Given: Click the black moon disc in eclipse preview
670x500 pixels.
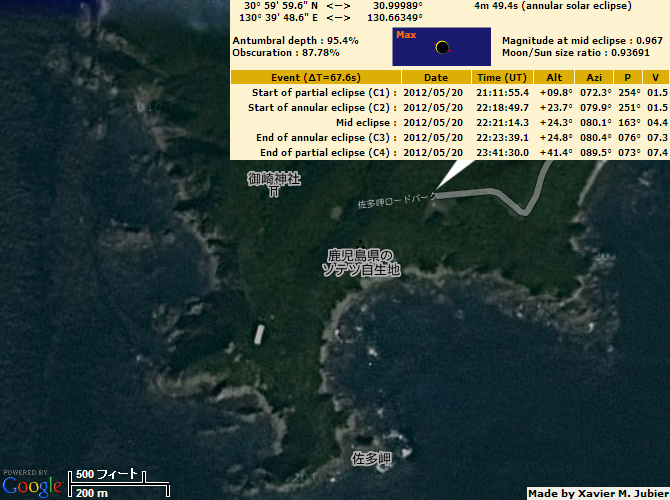Looking at the screenshot, I should click(x=442, y=48).
